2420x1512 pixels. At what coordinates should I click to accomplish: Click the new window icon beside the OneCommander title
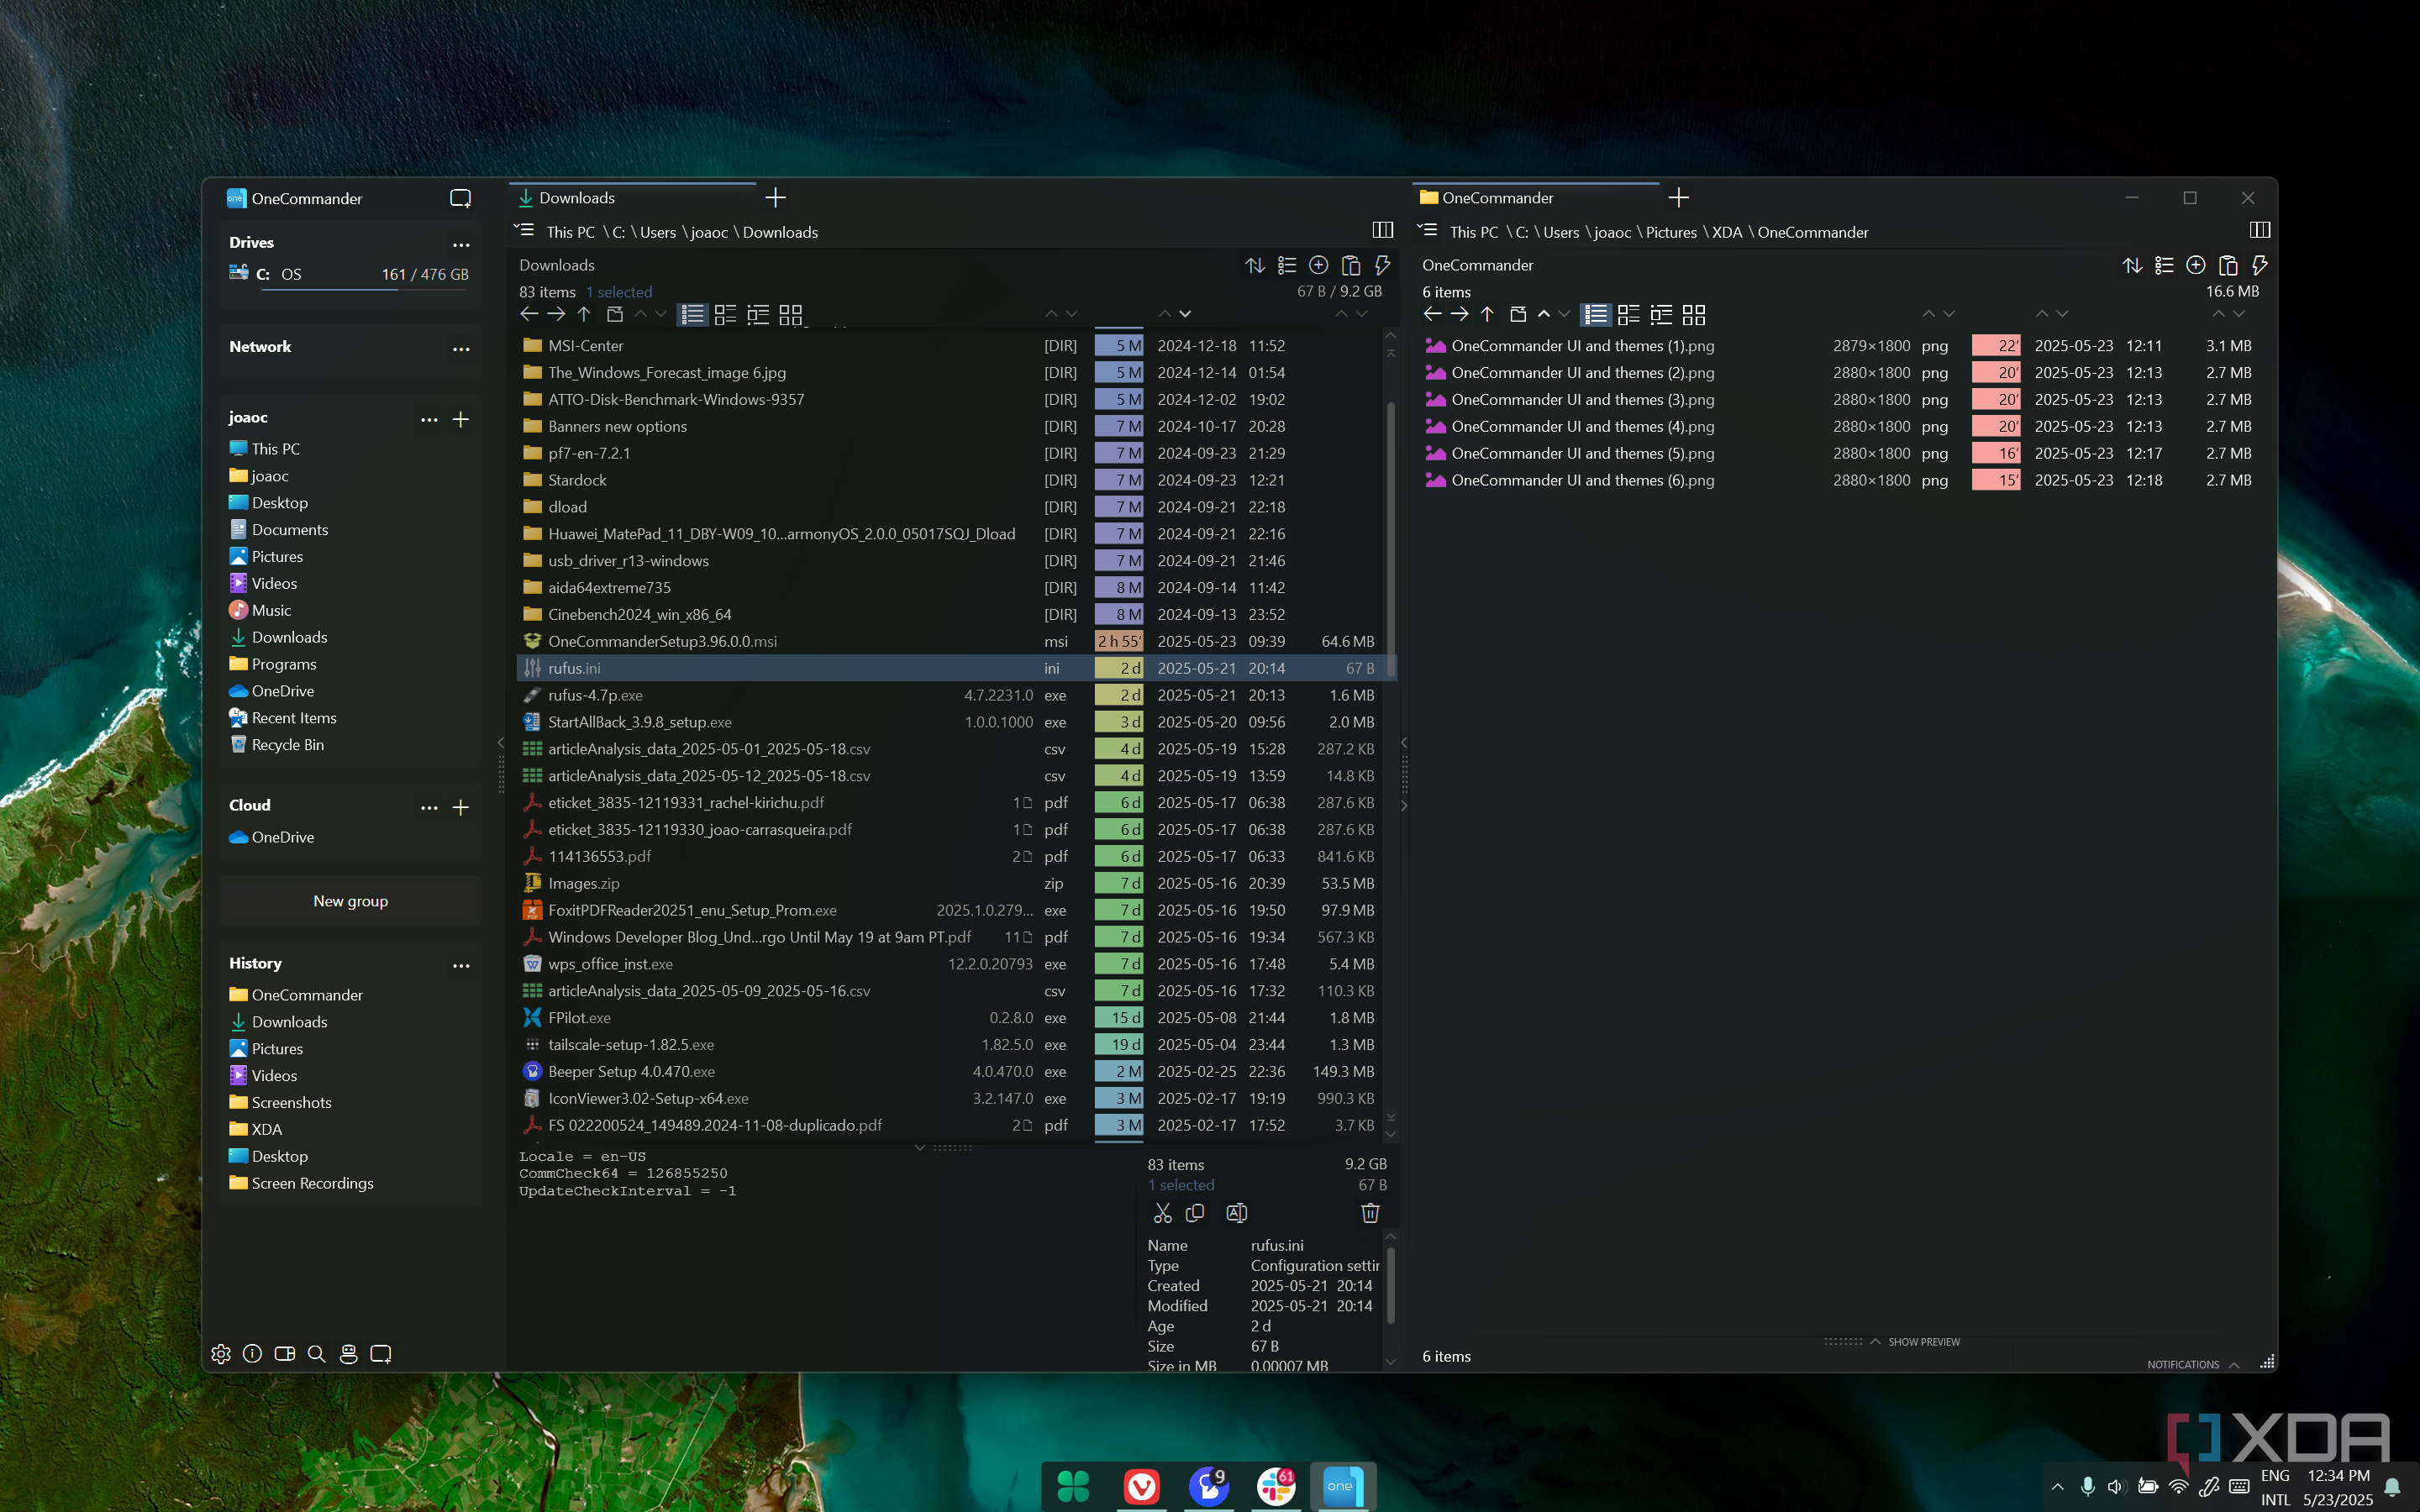point(460,198)
